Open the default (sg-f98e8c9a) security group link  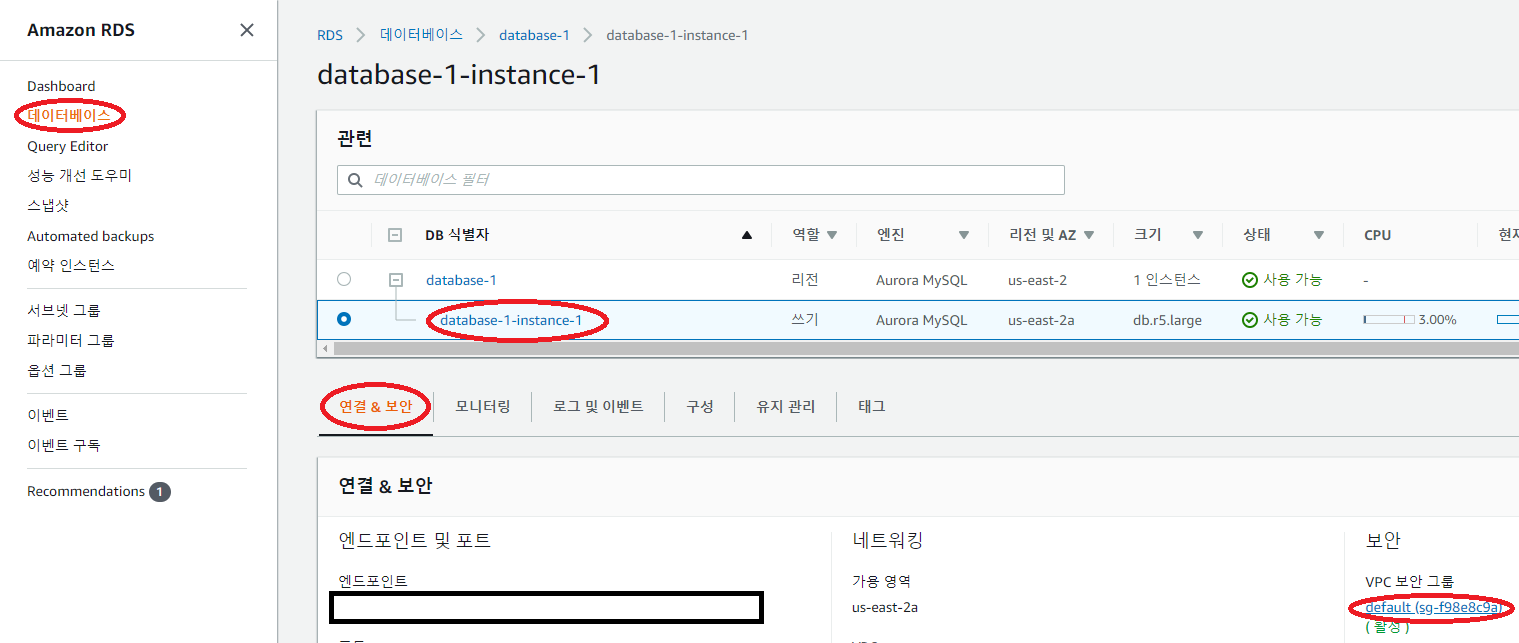coord(1433,607)
